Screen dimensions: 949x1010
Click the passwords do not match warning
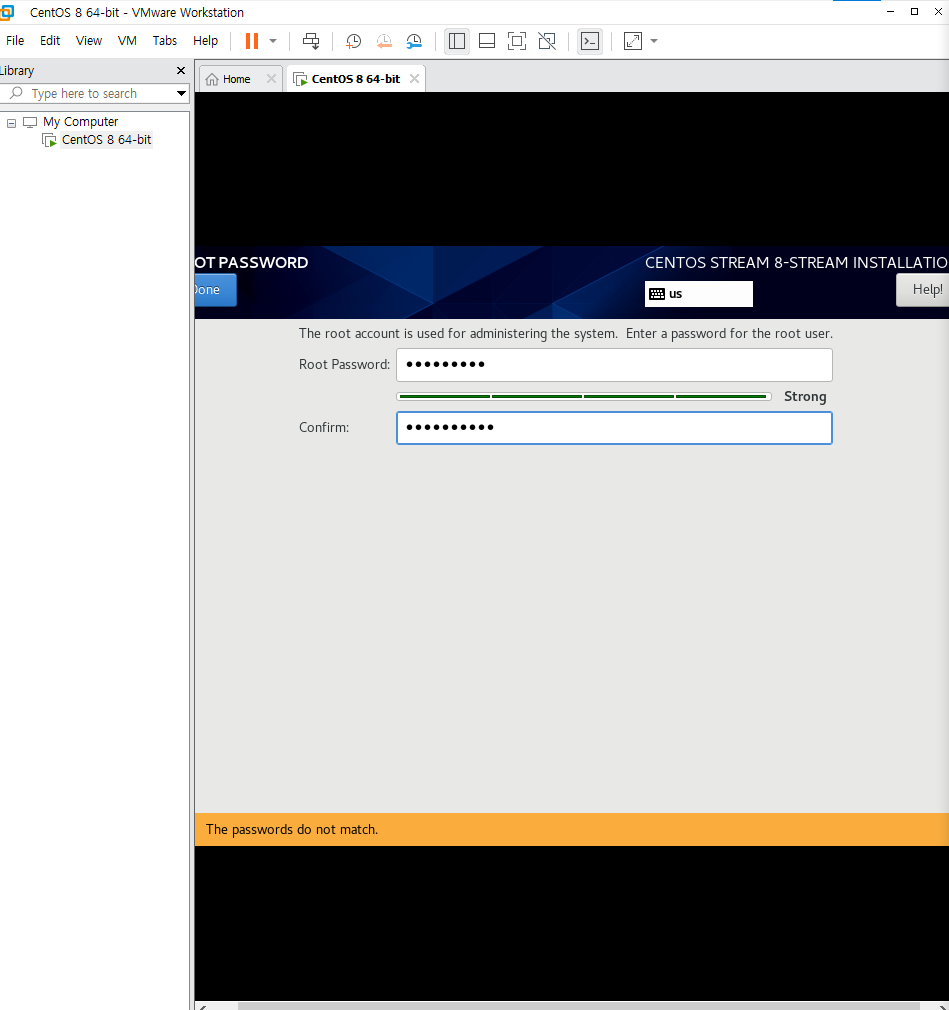(x=571, y=830)
